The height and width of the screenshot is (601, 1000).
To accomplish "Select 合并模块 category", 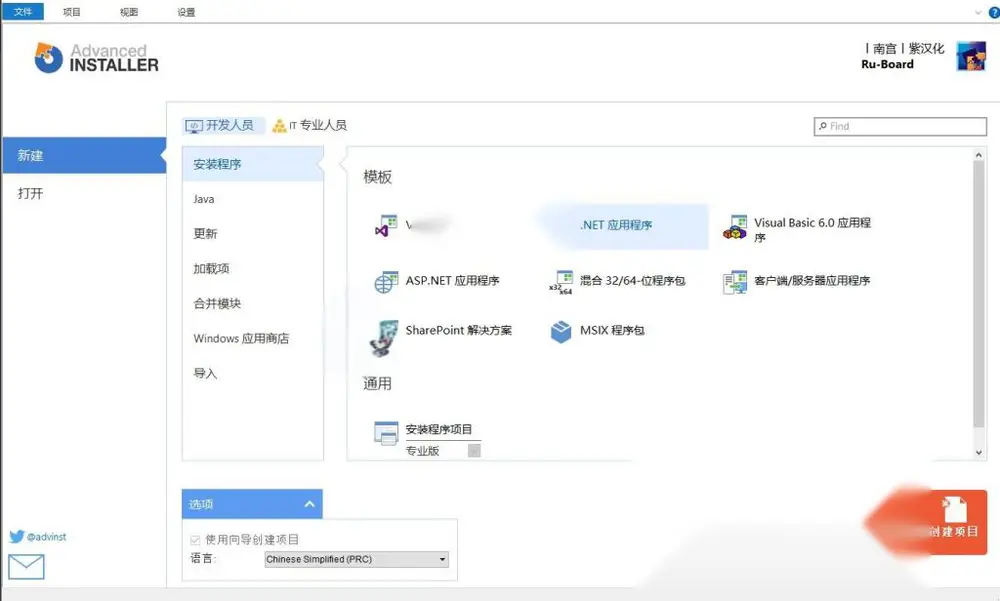I will (253, 304).
